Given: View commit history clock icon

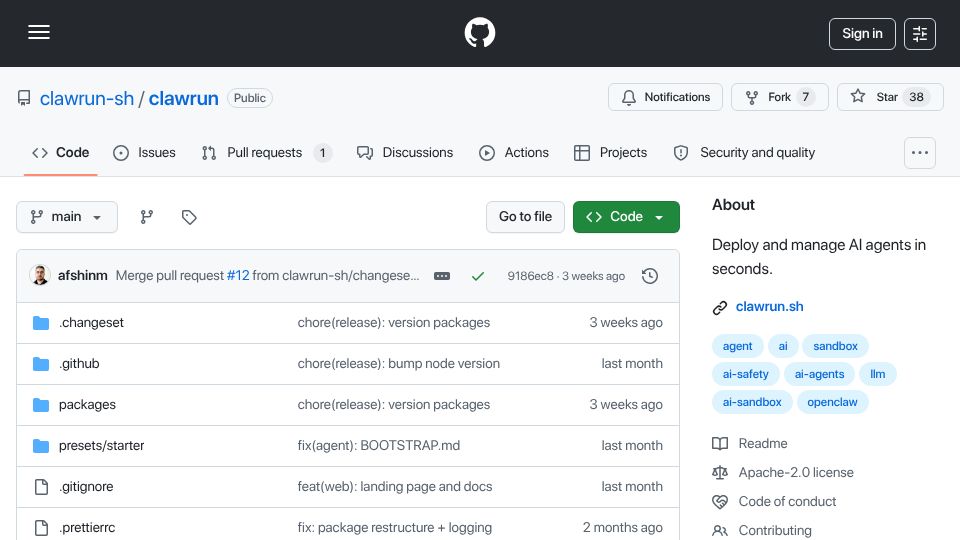Looking at the screenshot, I should tap(650, 276).
